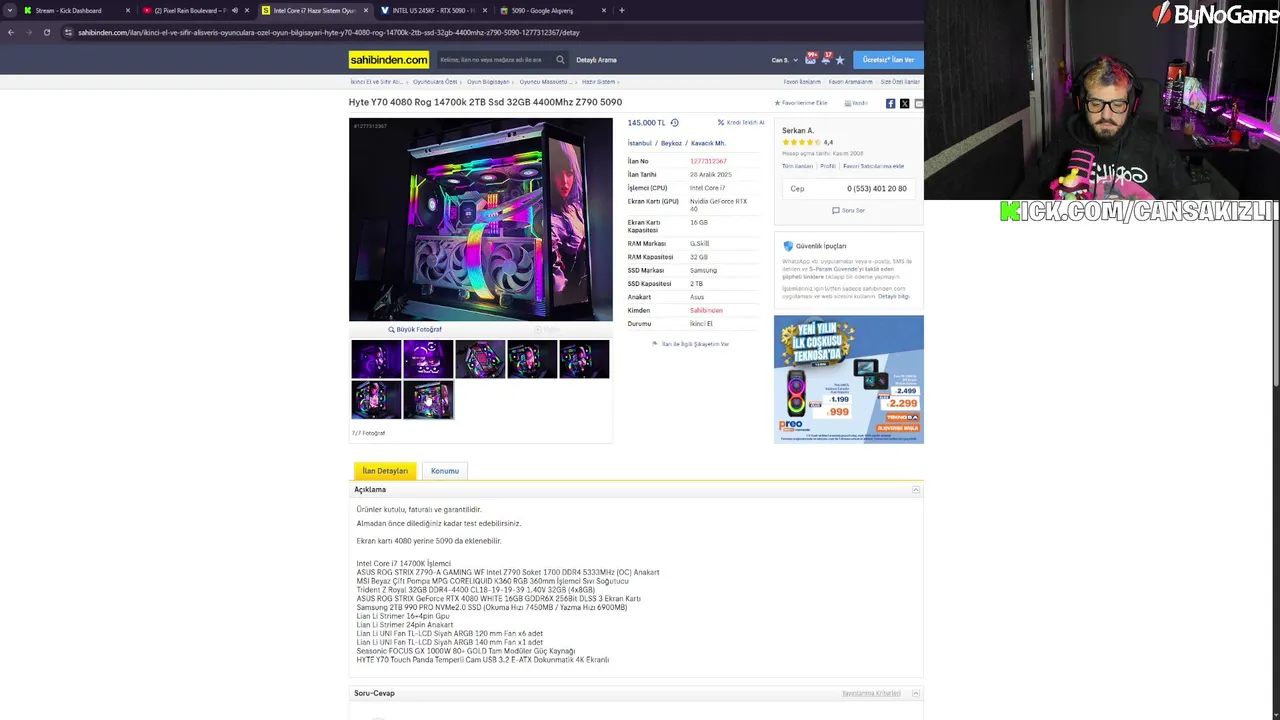This screenshot has height=720, width=1280.
Task: Reload the current page
Action: (x=46, y=33)
